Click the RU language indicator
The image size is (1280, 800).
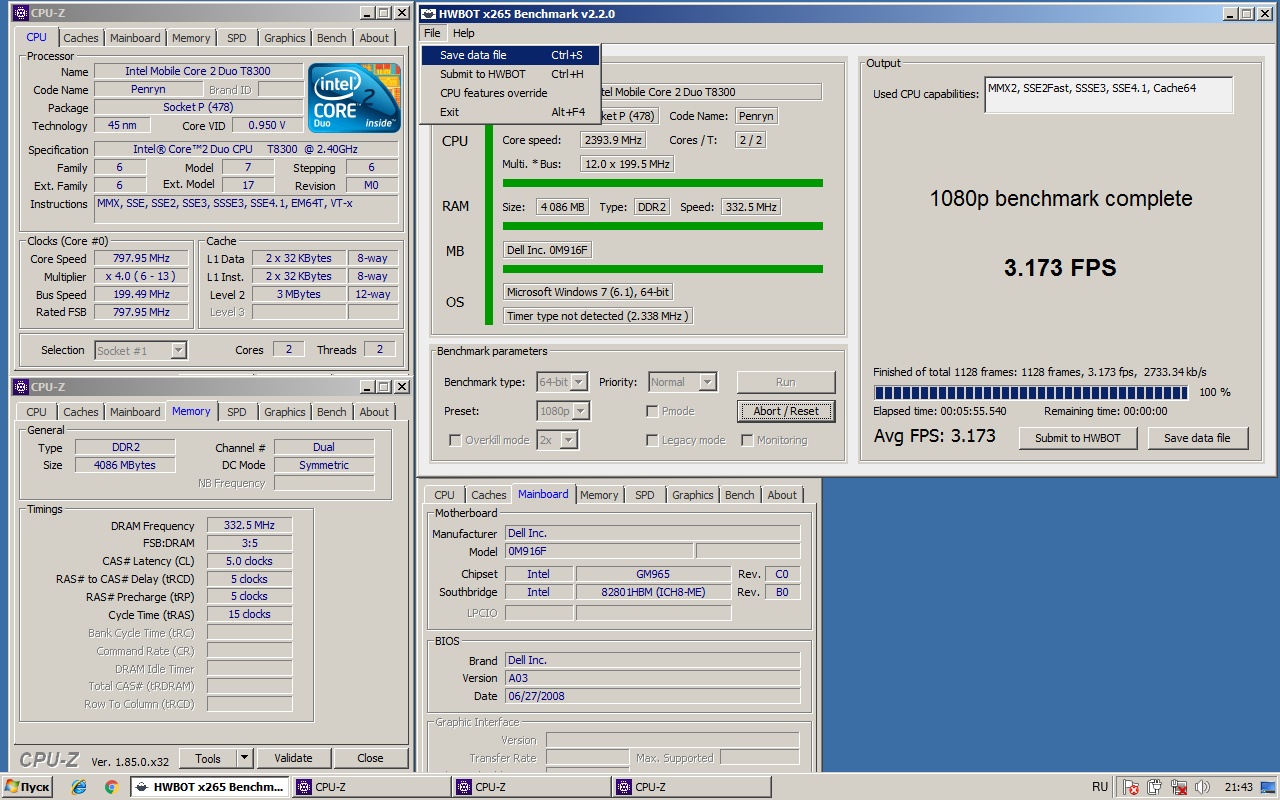click(x=1100, y=787)
